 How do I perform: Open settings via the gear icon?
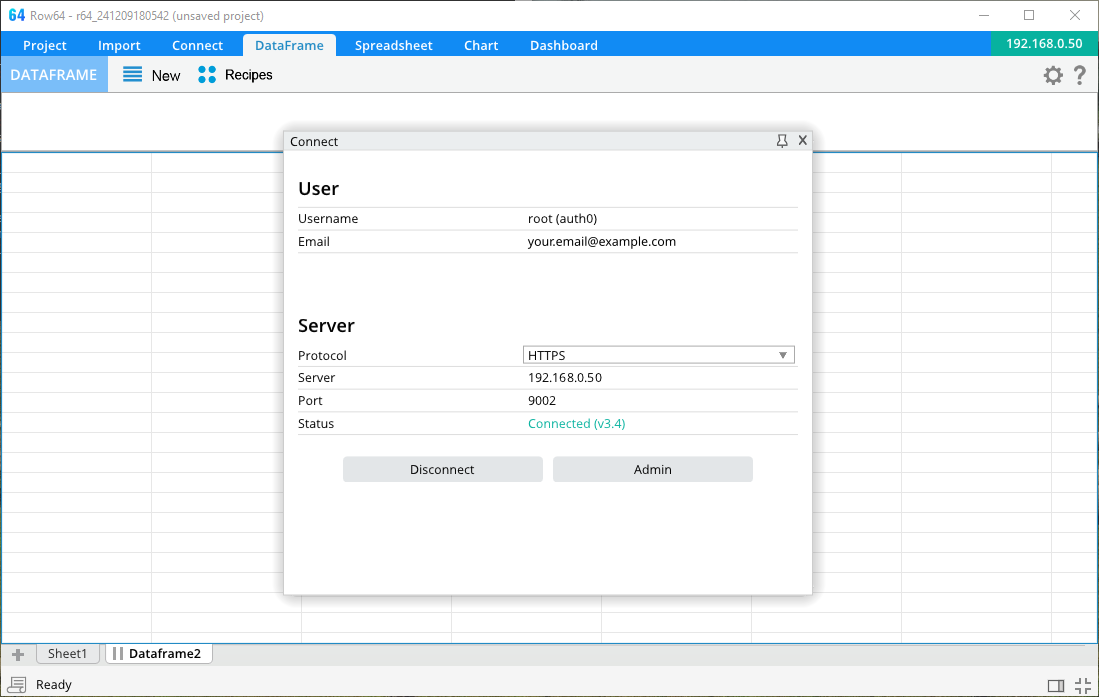(x=1053, y=75)
